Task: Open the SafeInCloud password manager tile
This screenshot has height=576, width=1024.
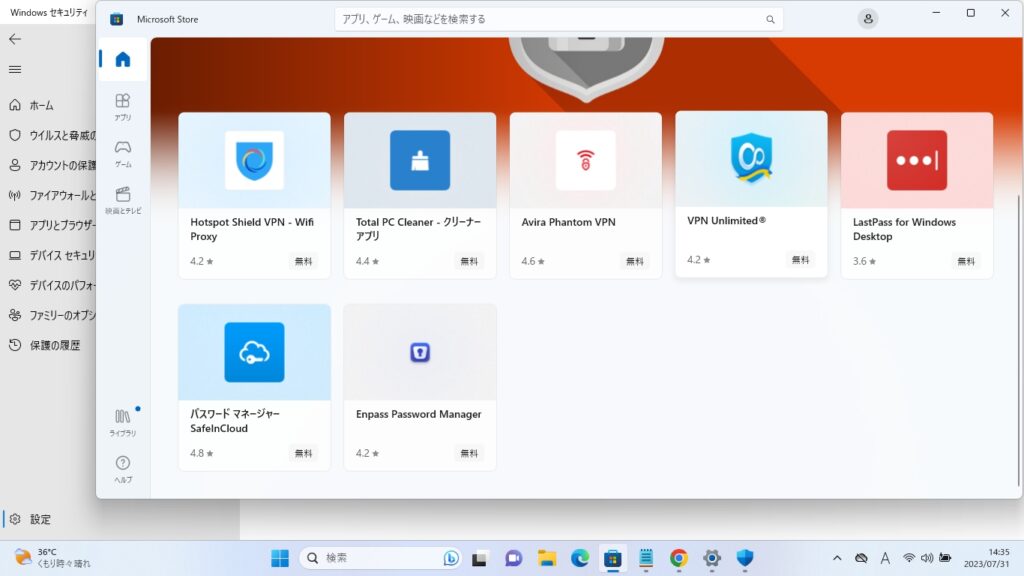Action: pos(254,387)
